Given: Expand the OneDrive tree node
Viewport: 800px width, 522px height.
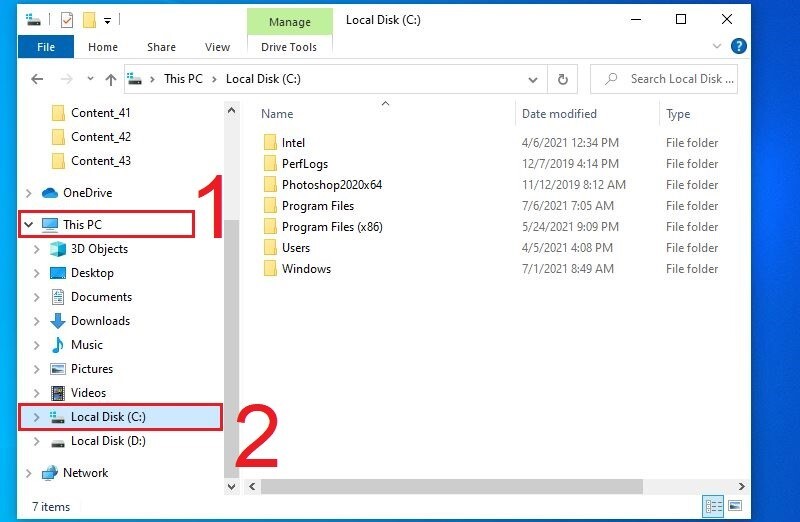Looking at the screenshot, I should [29, 193].
